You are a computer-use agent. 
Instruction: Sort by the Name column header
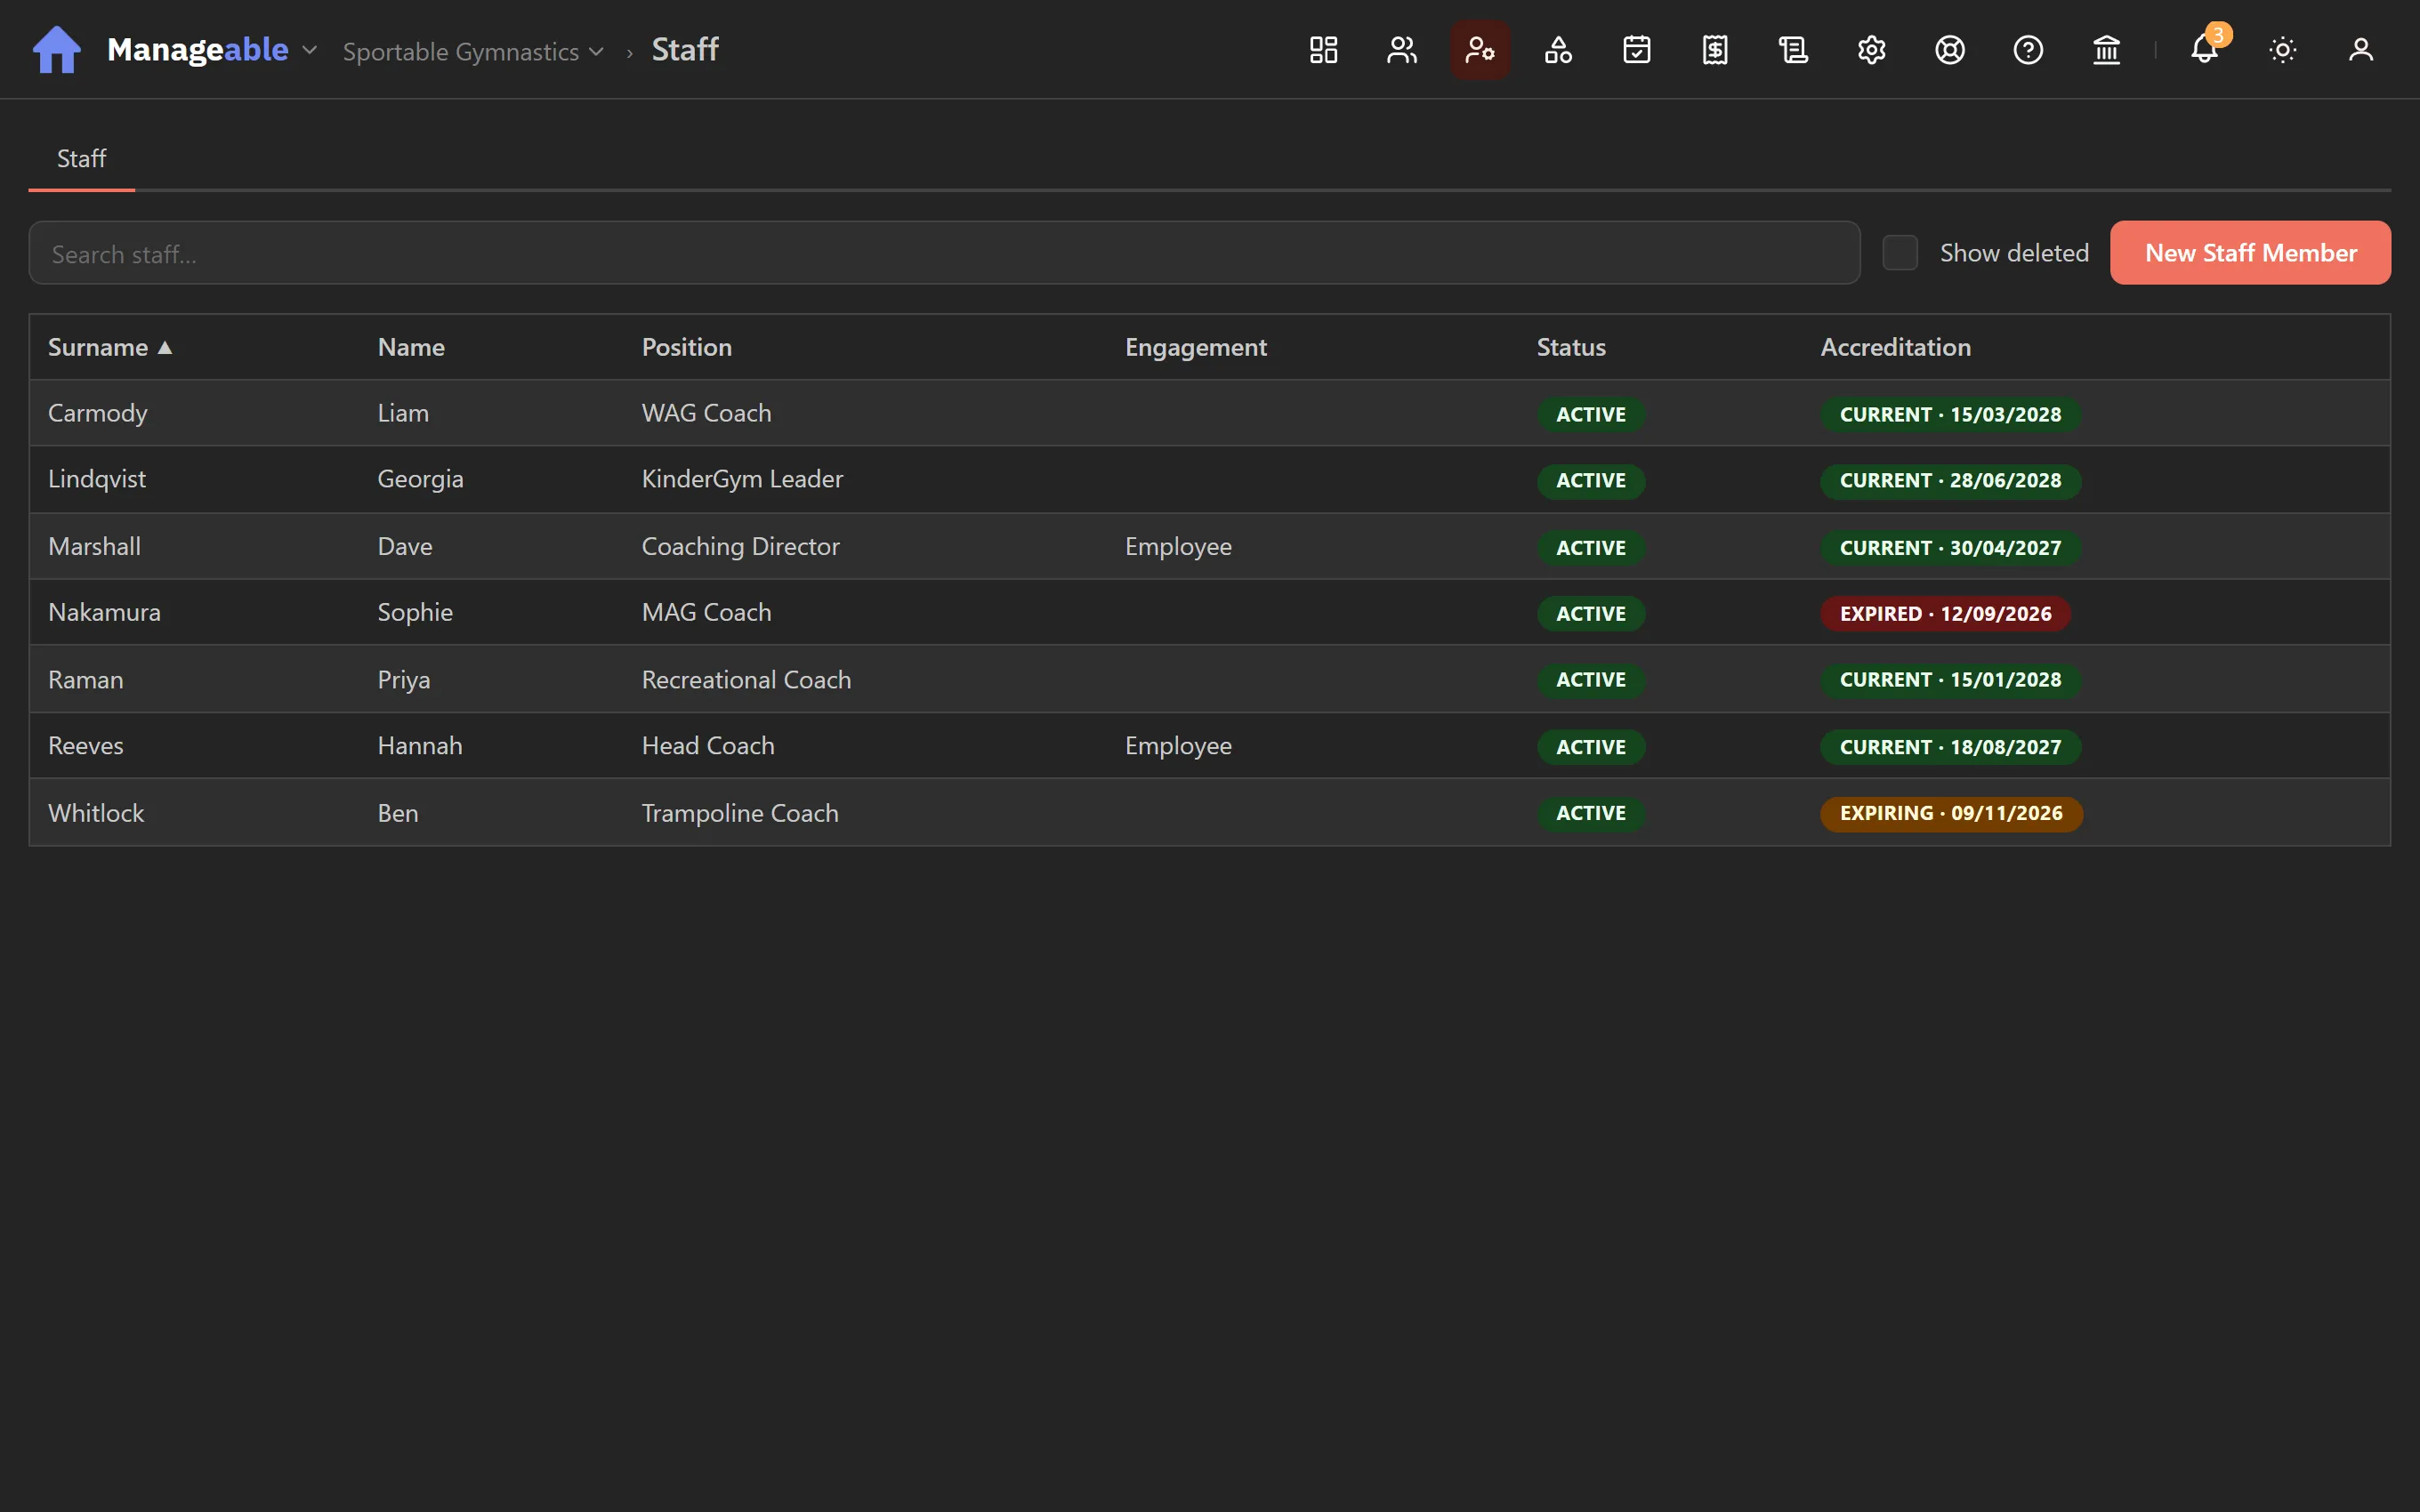point(411,347)
